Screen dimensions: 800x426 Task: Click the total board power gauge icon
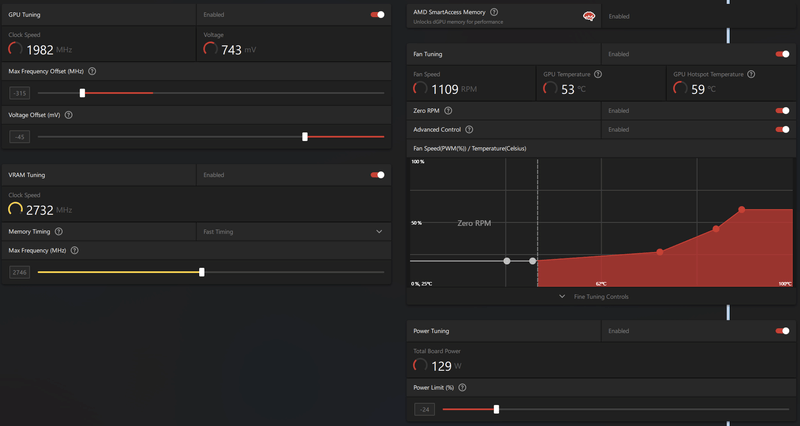420,365
